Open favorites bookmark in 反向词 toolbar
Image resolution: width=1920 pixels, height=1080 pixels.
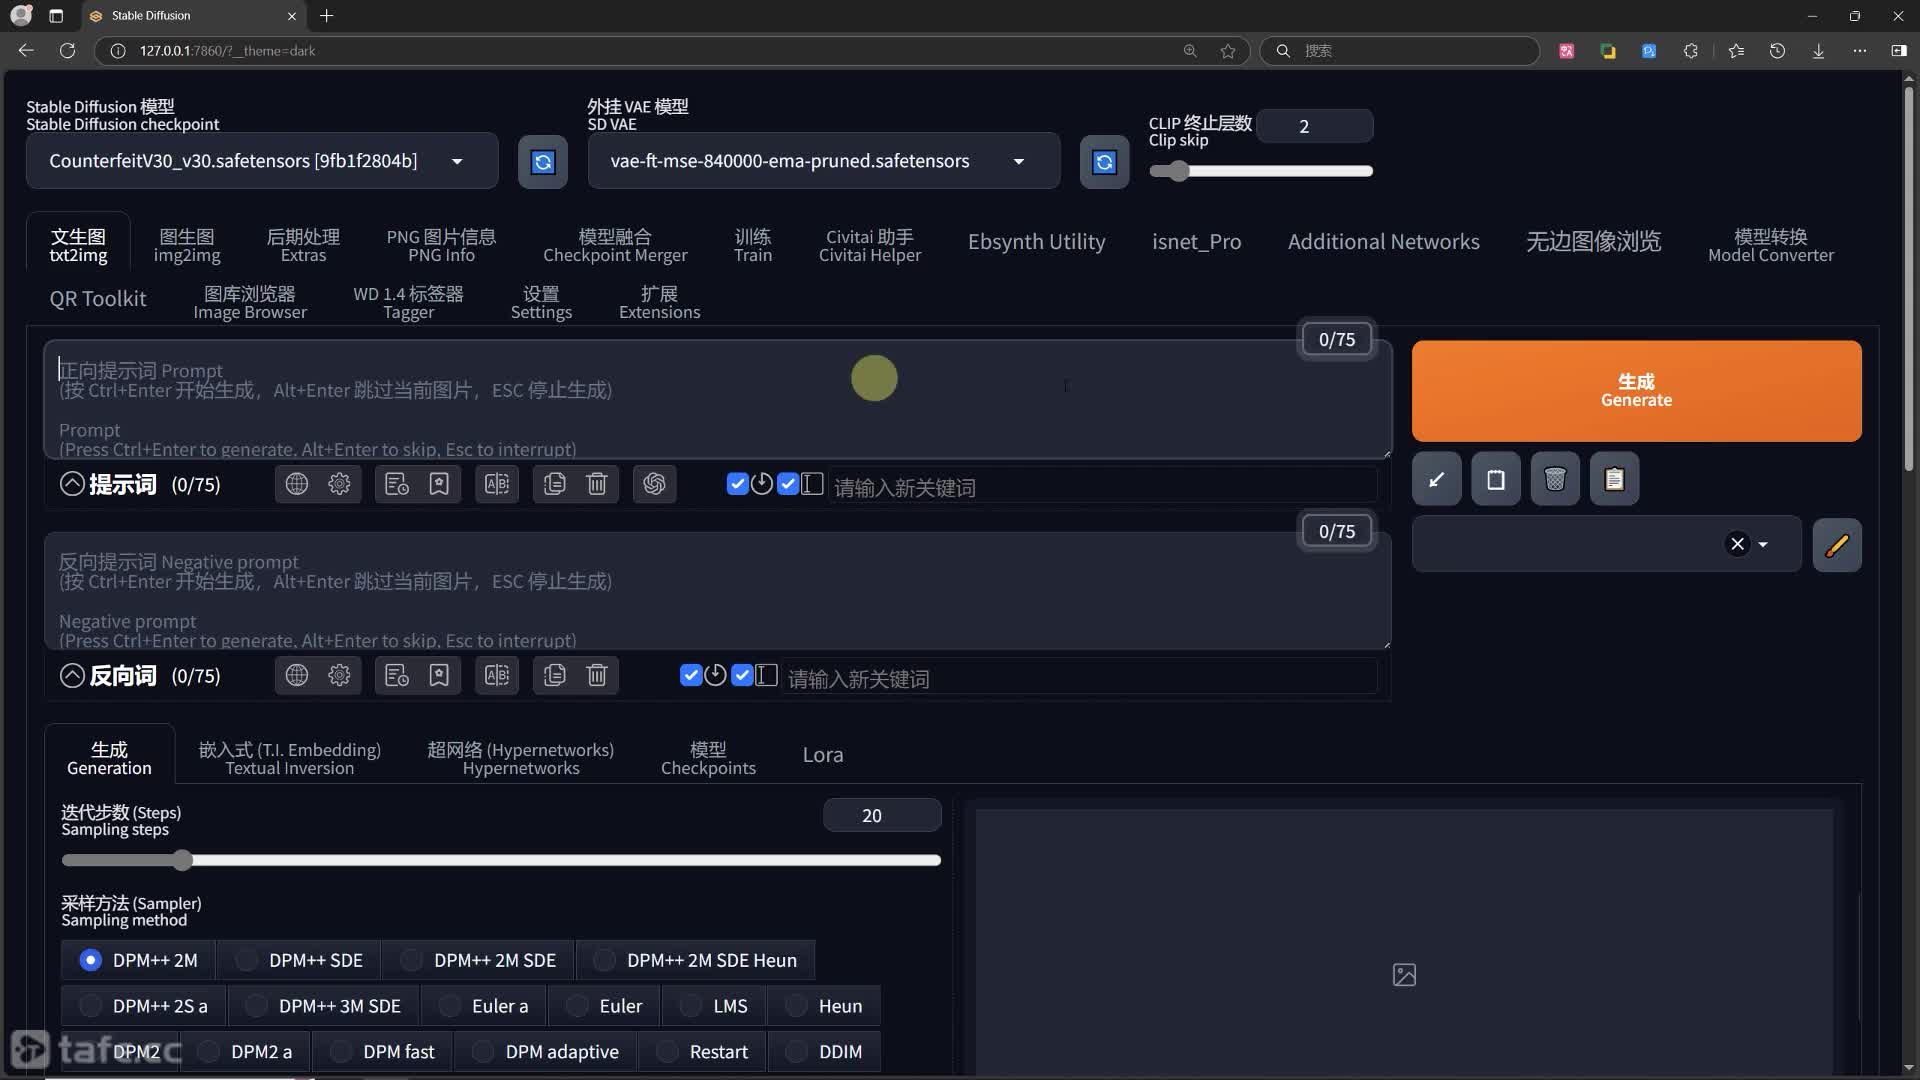[x=439, y=675]
